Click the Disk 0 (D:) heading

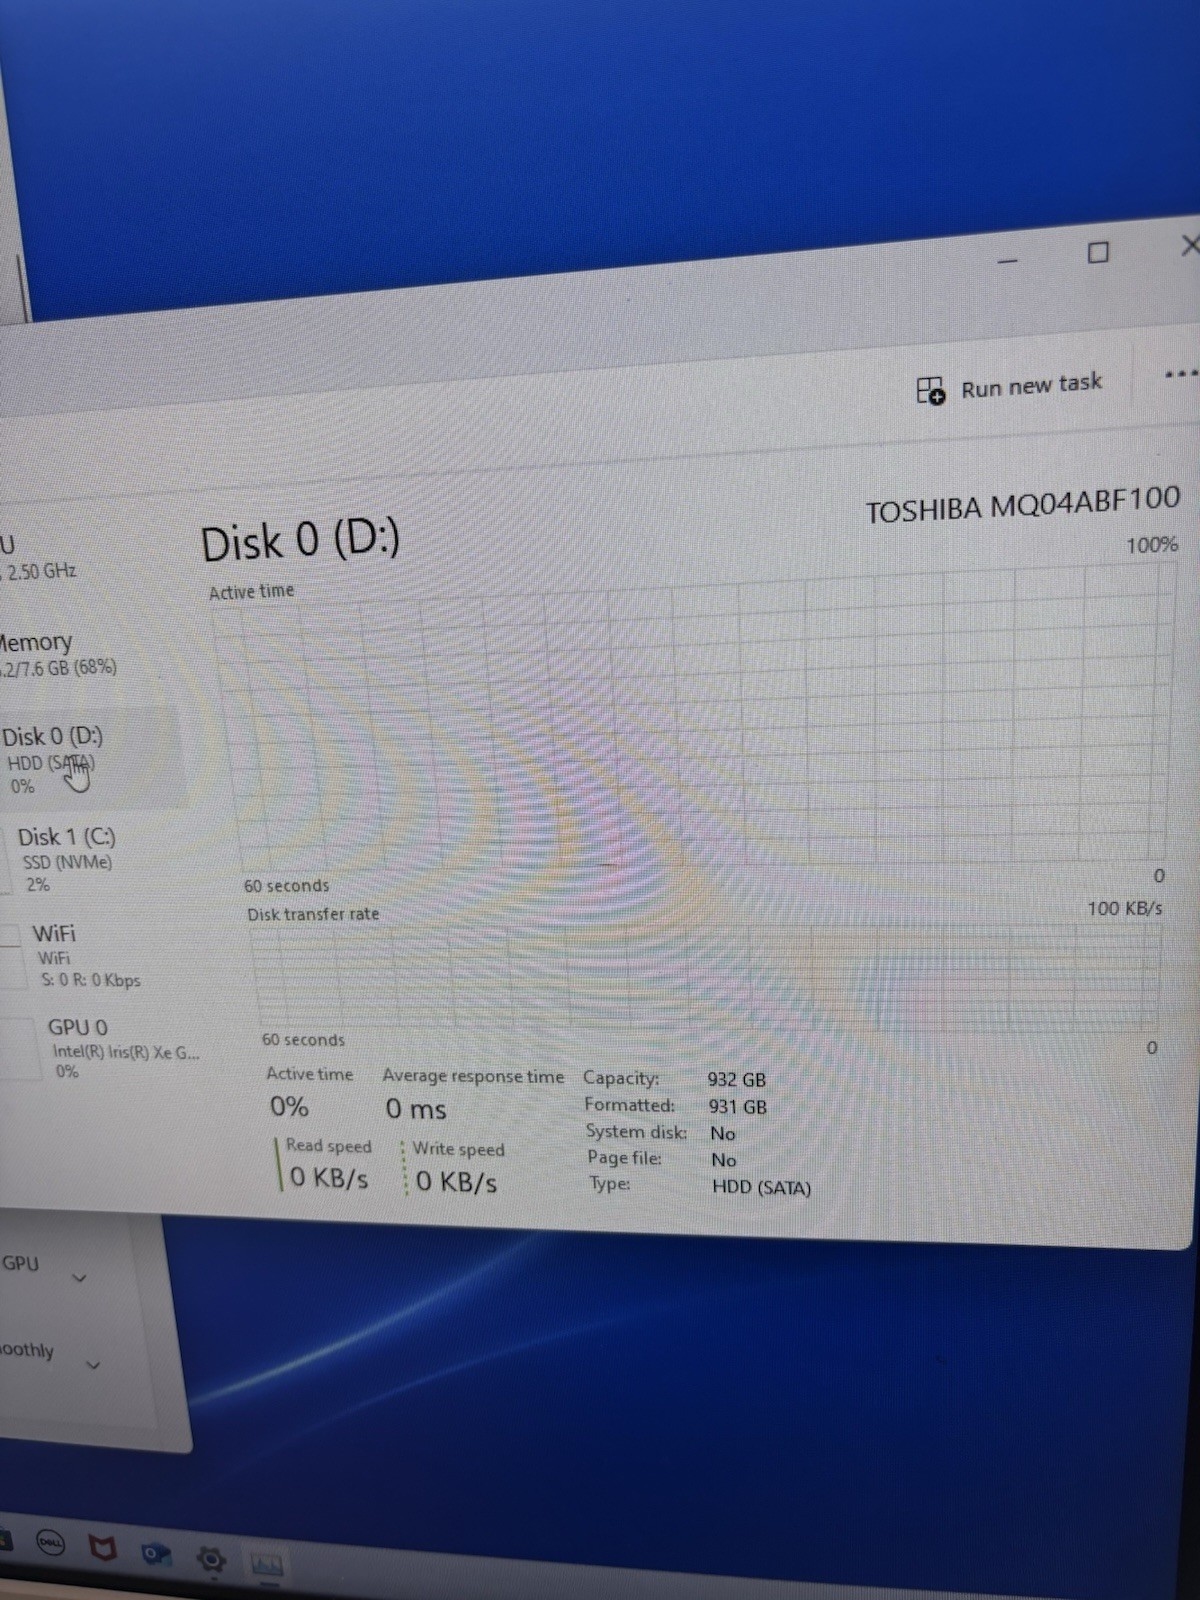[300, 541]
